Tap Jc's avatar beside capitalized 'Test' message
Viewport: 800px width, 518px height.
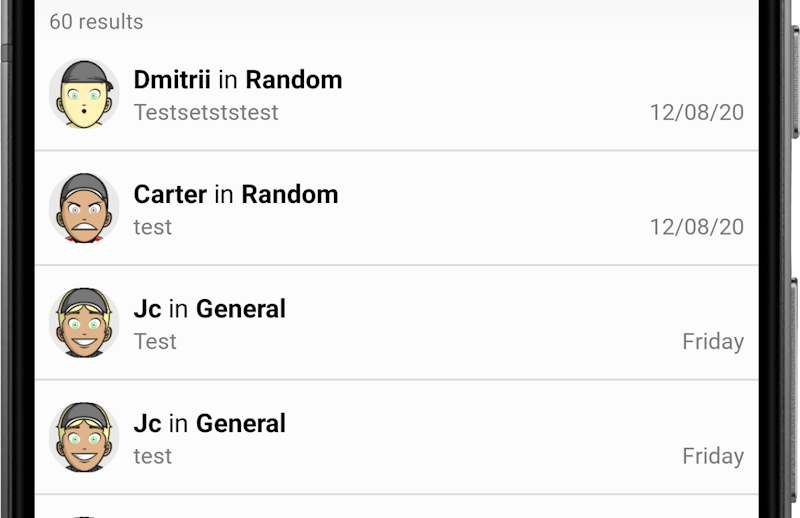[x=84, y=323]
